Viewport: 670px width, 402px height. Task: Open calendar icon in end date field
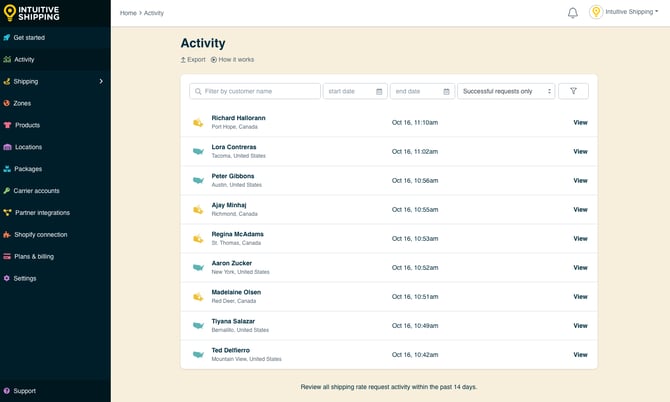[x=446, y=91]
